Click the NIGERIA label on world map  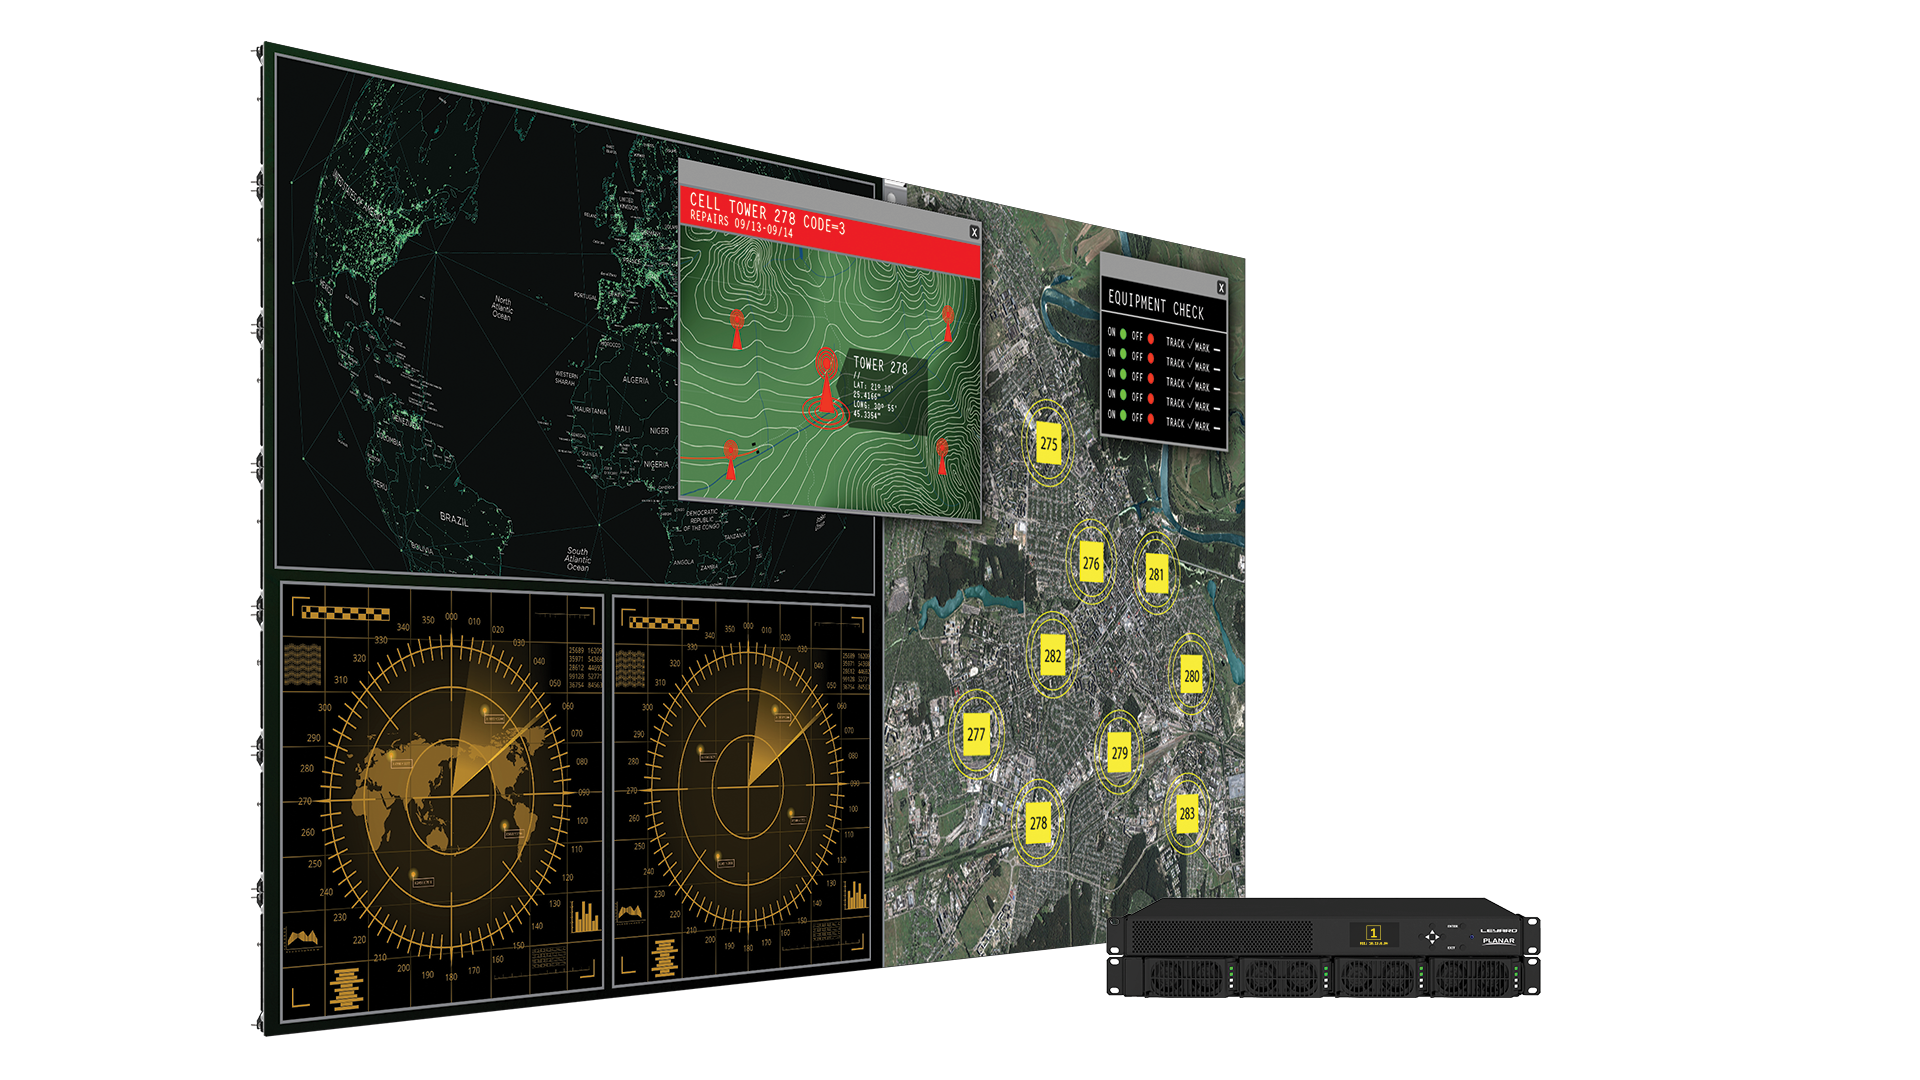coord(656,464)
